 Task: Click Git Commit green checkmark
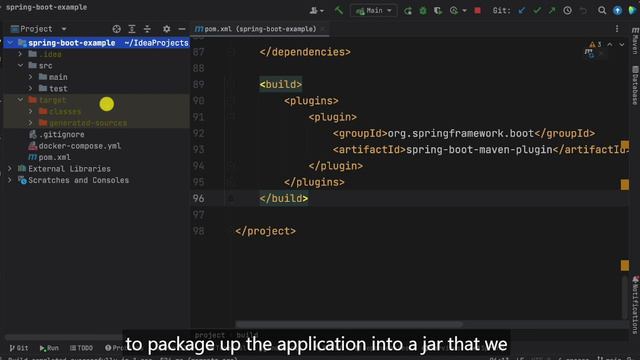[x=537, y=11]
